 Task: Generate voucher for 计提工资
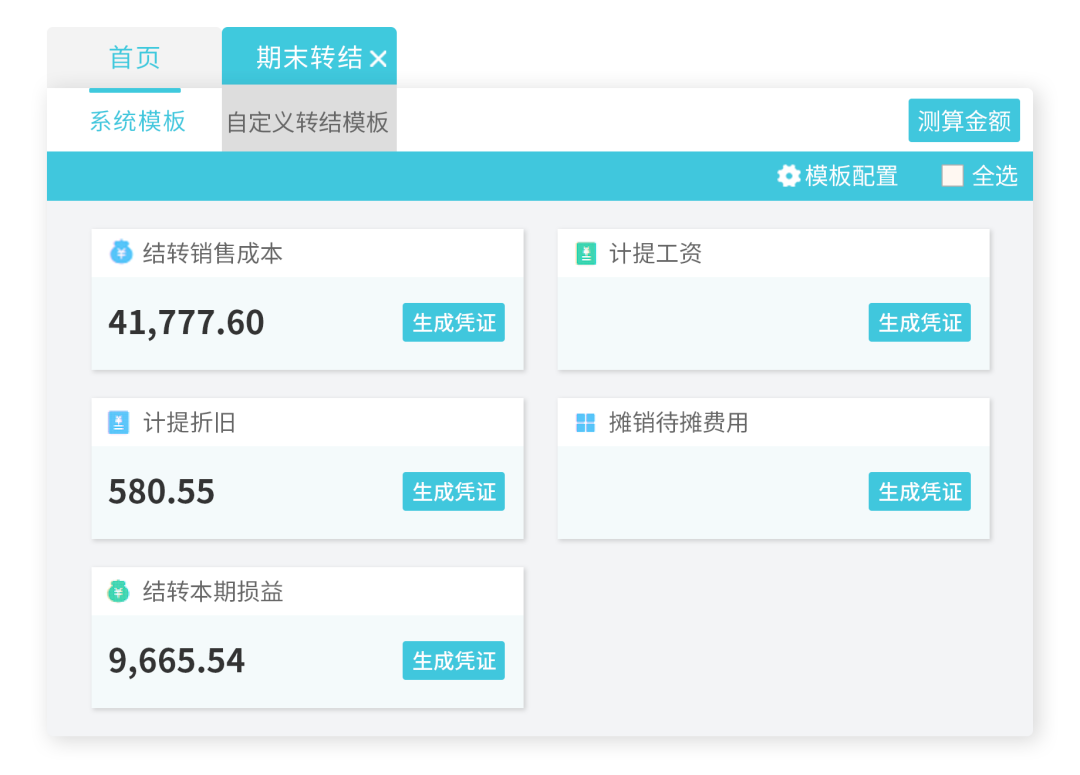pos(920,322)
